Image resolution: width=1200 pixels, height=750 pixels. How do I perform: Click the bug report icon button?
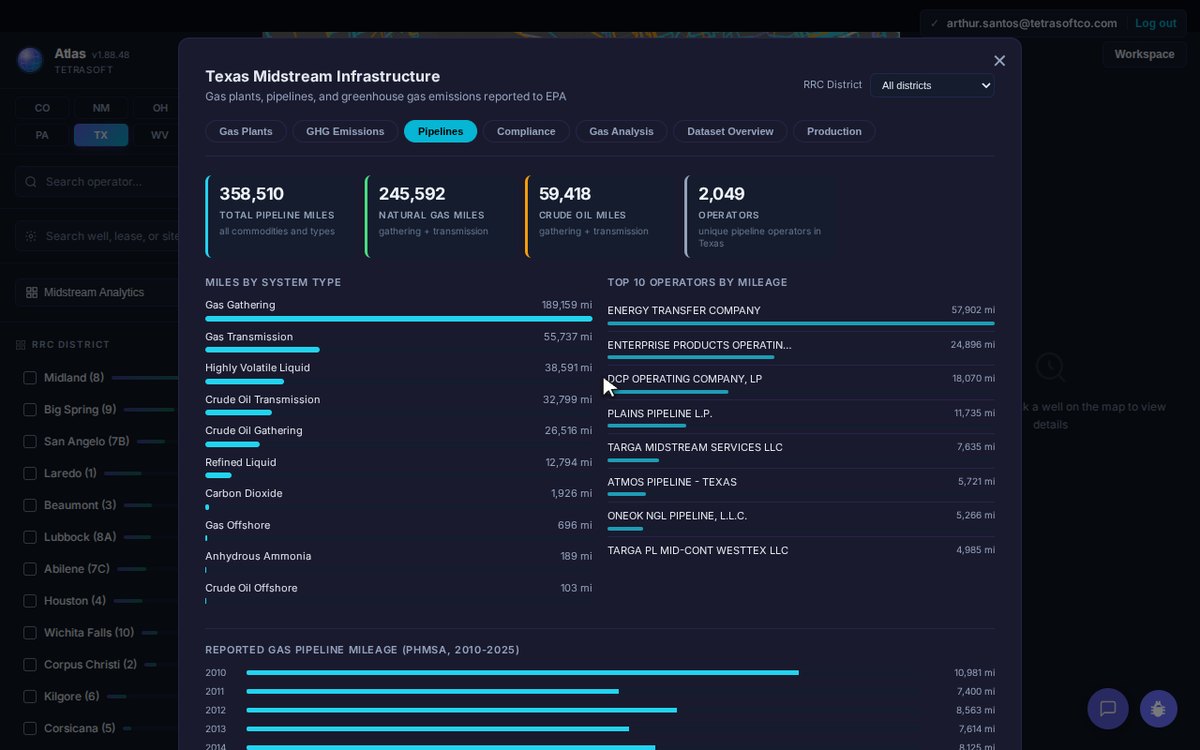(x=1158, y=708)
